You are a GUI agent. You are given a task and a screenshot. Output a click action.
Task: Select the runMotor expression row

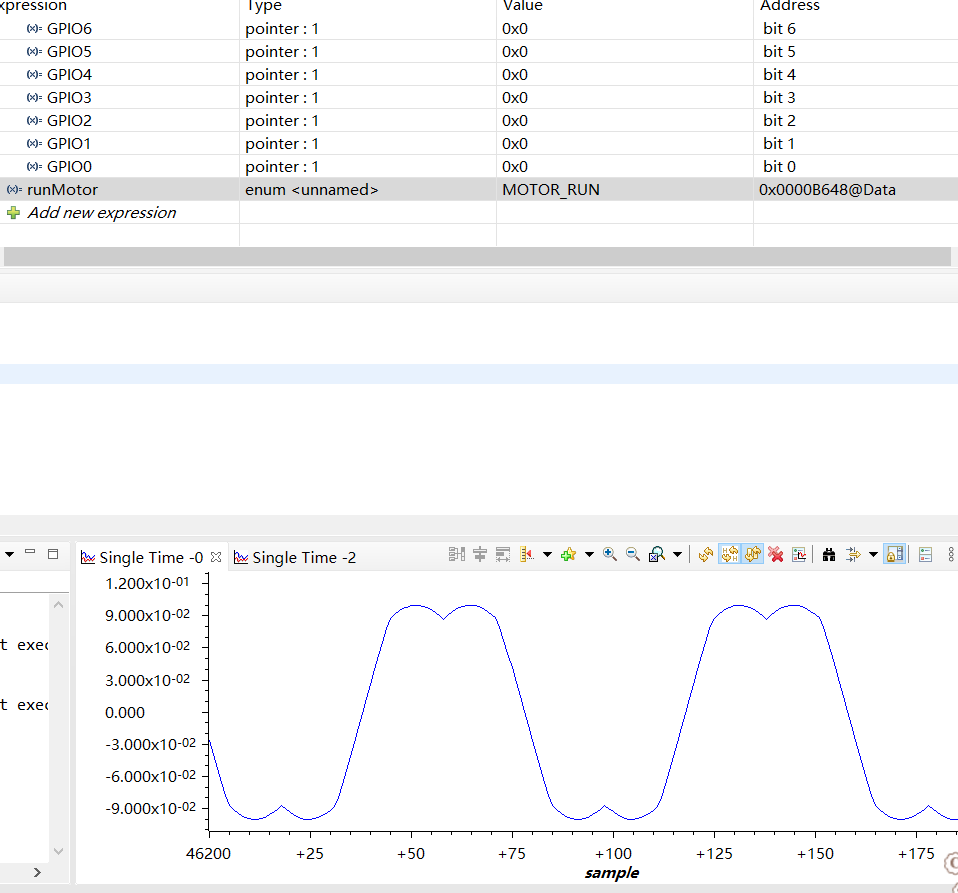pyautogui.click(x=62, y=190)
